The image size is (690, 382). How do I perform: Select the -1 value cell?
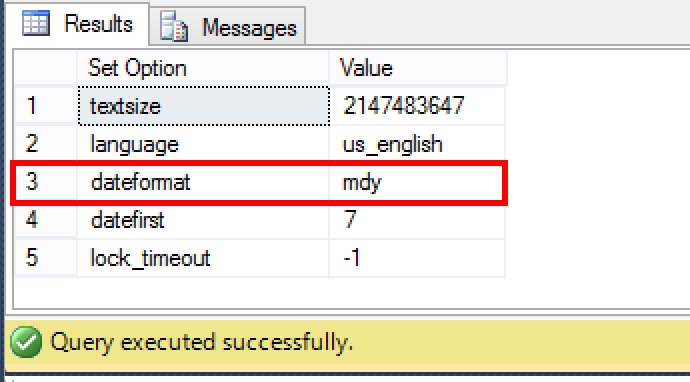[417, 258]
